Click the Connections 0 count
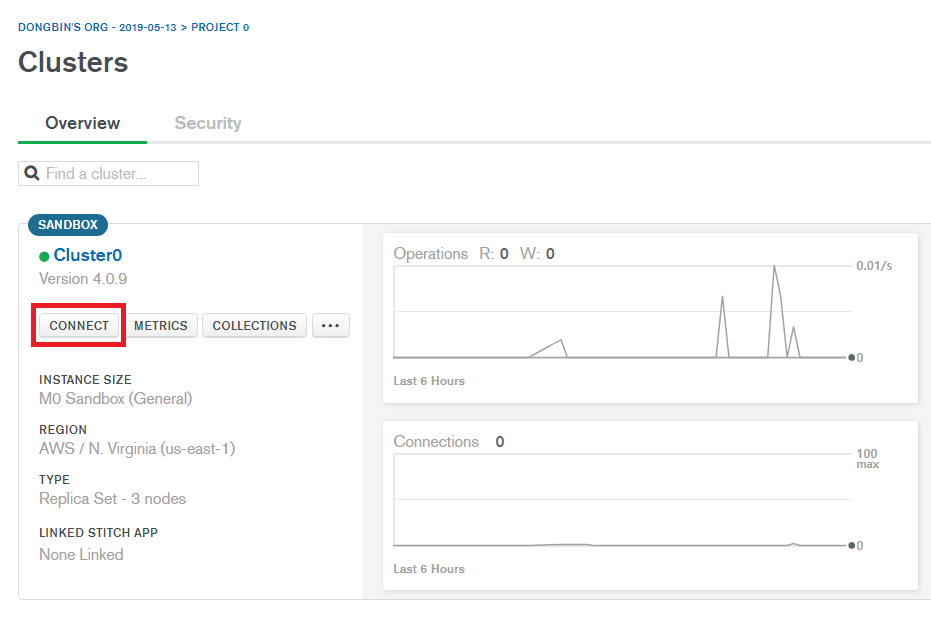 point(500,442)
